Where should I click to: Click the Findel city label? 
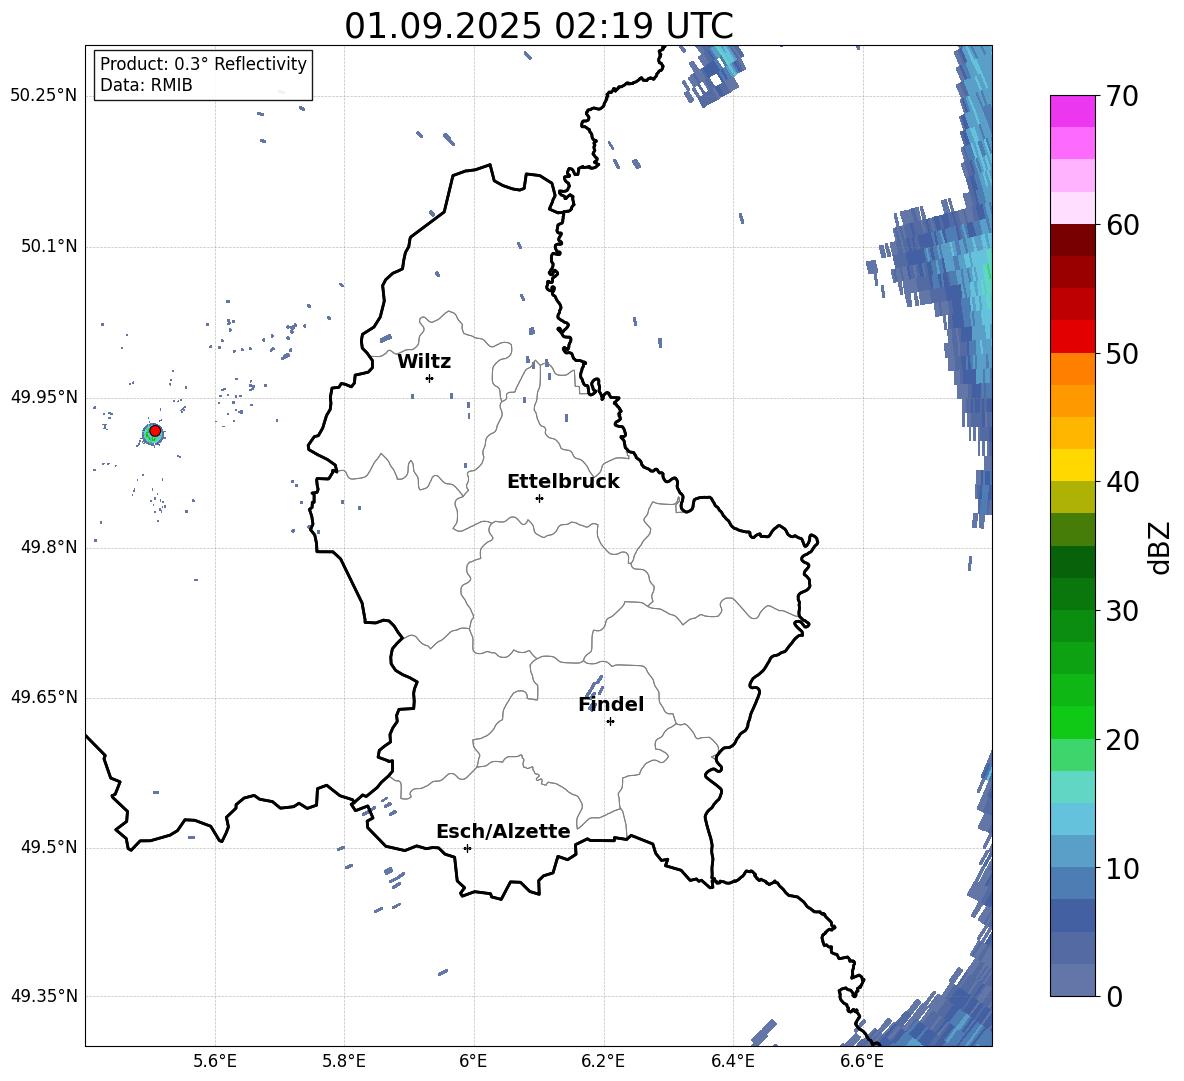(x=611, y=704)
